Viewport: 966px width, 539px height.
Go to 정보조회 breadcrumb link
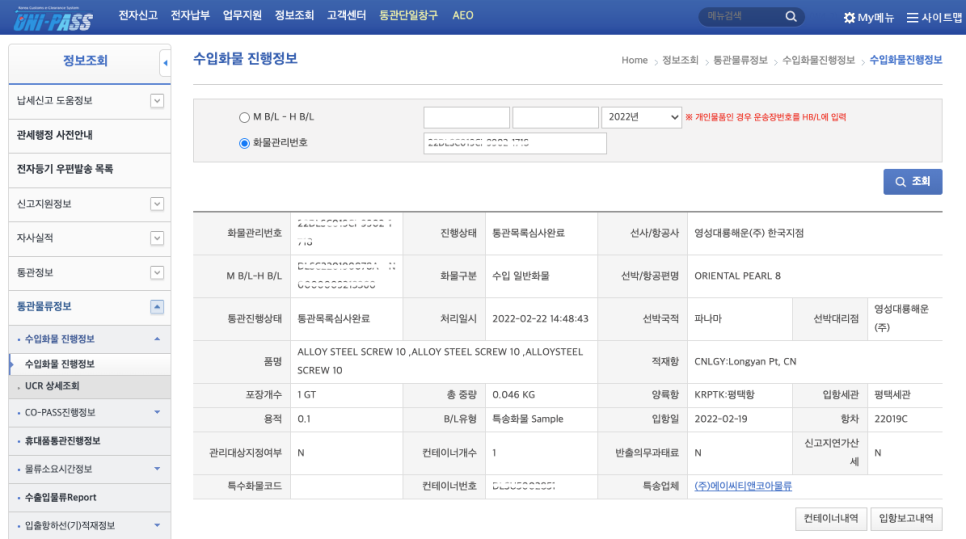(680, 60)
